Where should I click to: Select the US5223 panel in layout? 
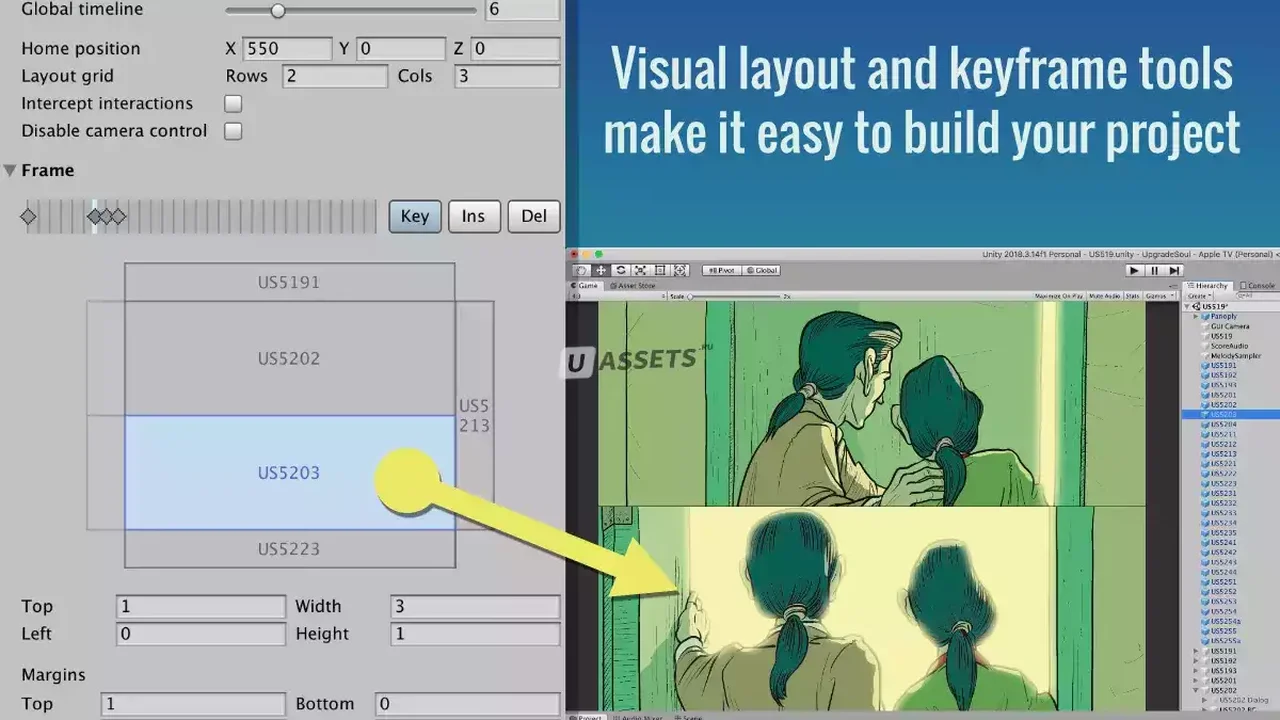tap(289, 549)
